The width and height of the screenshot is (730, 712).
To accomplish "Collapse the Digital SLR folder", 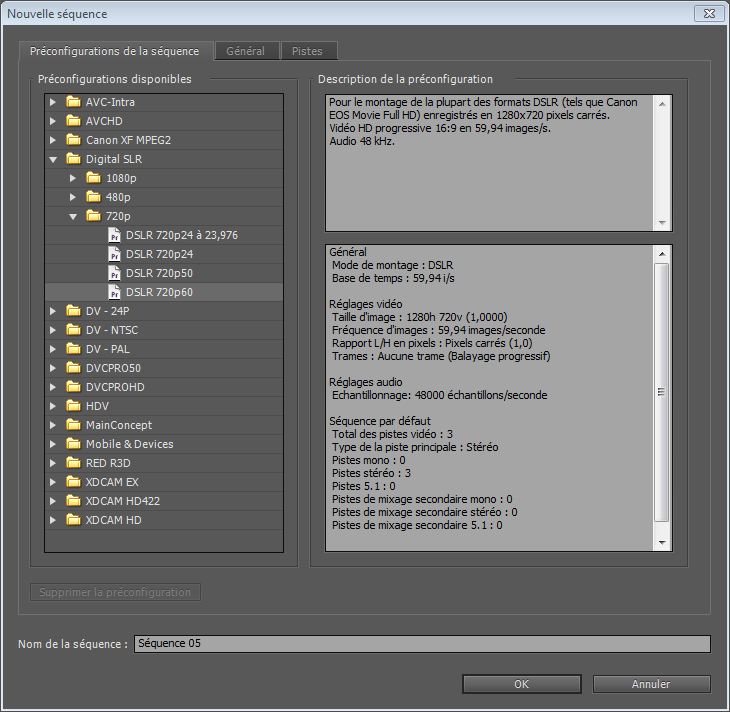I will point(53,160).
